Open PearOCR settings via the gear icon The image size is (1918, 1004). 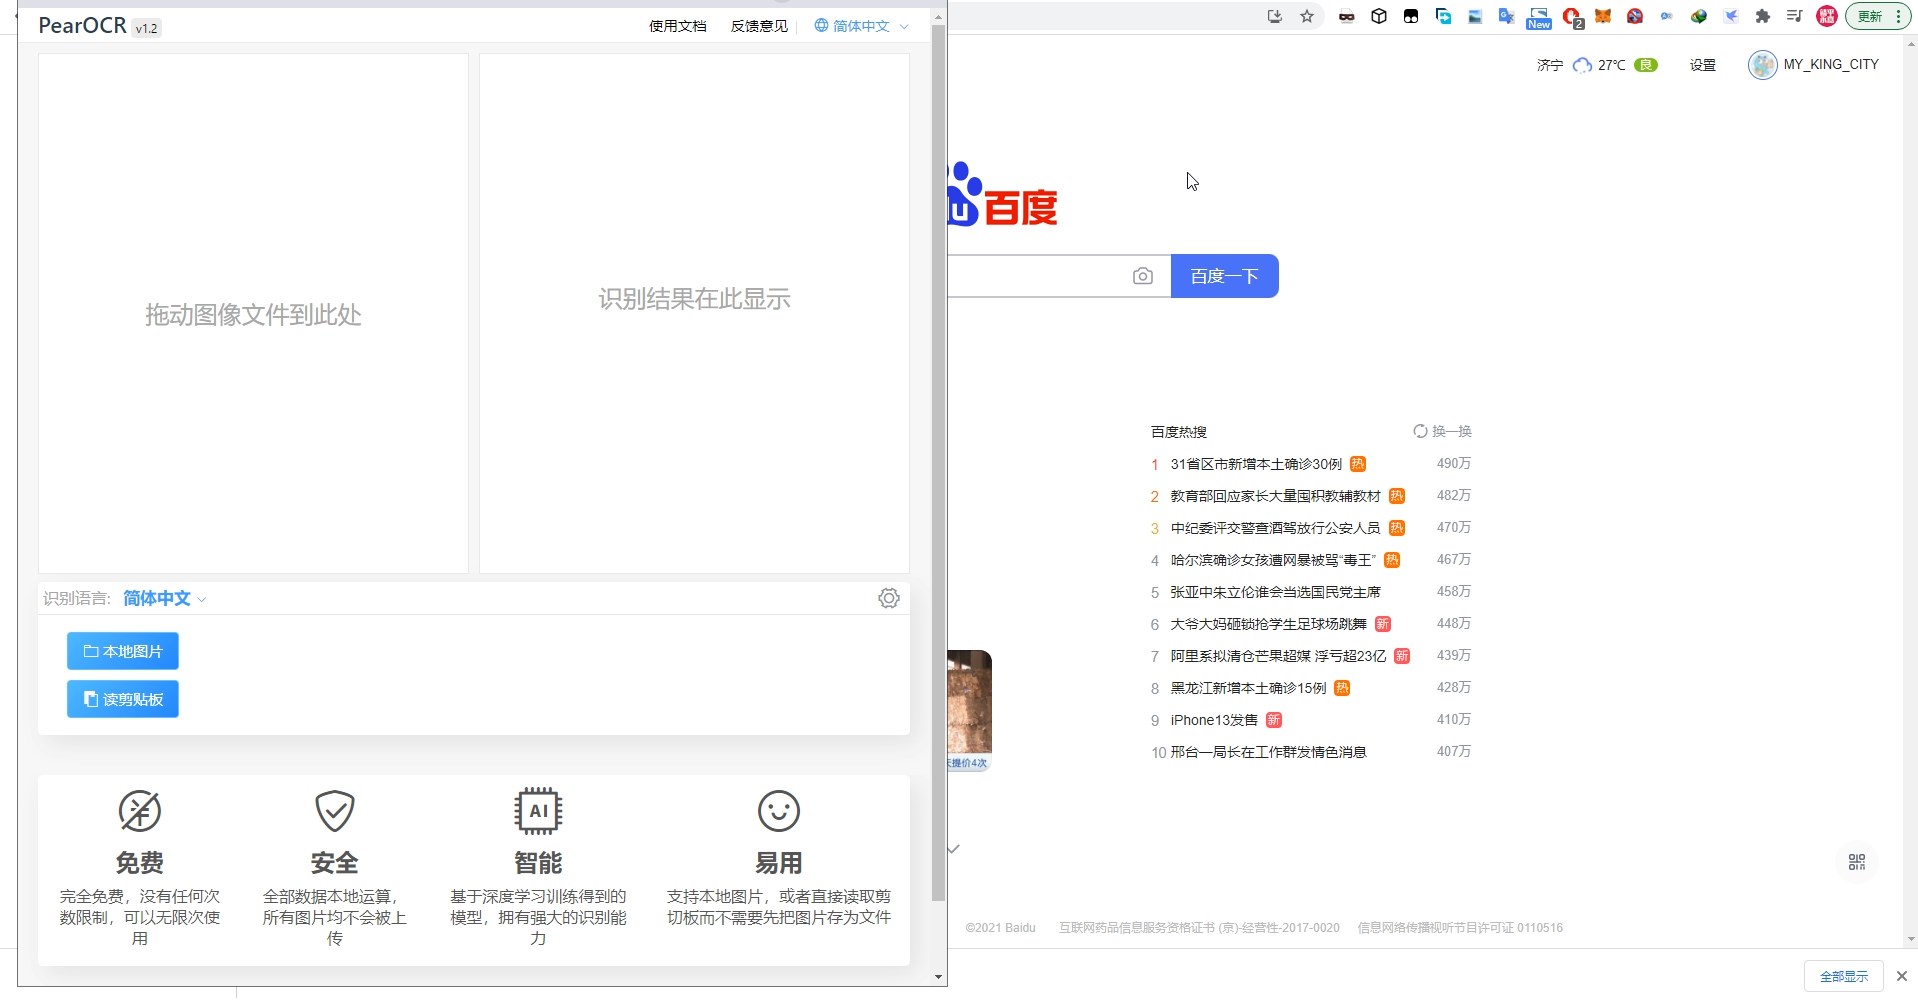tap(888, 597)
